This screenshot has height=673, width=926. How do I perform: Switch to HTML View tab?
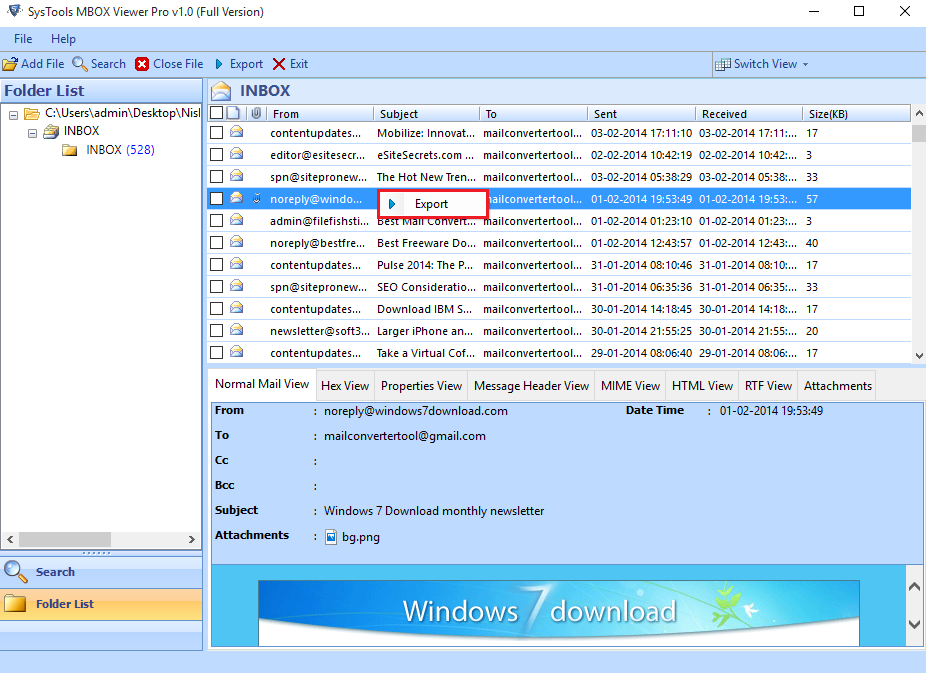coord(702,386)
